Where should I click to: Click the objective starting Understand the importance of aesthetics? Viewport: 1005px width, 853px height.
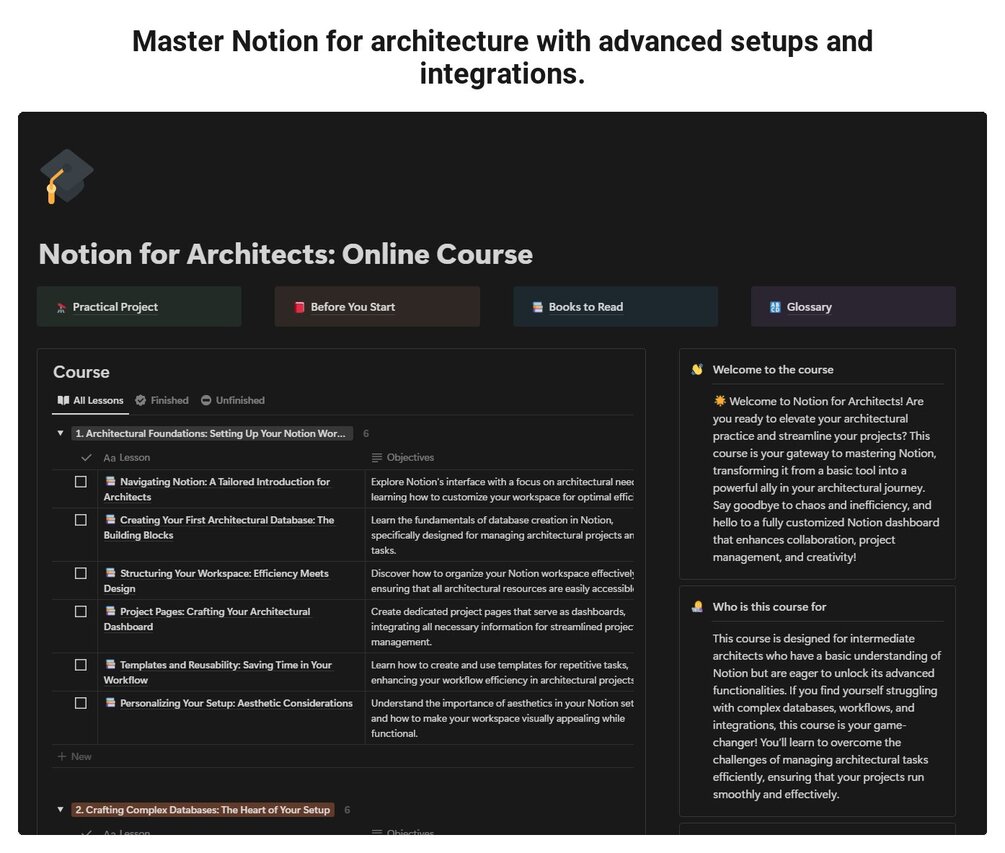502,718
